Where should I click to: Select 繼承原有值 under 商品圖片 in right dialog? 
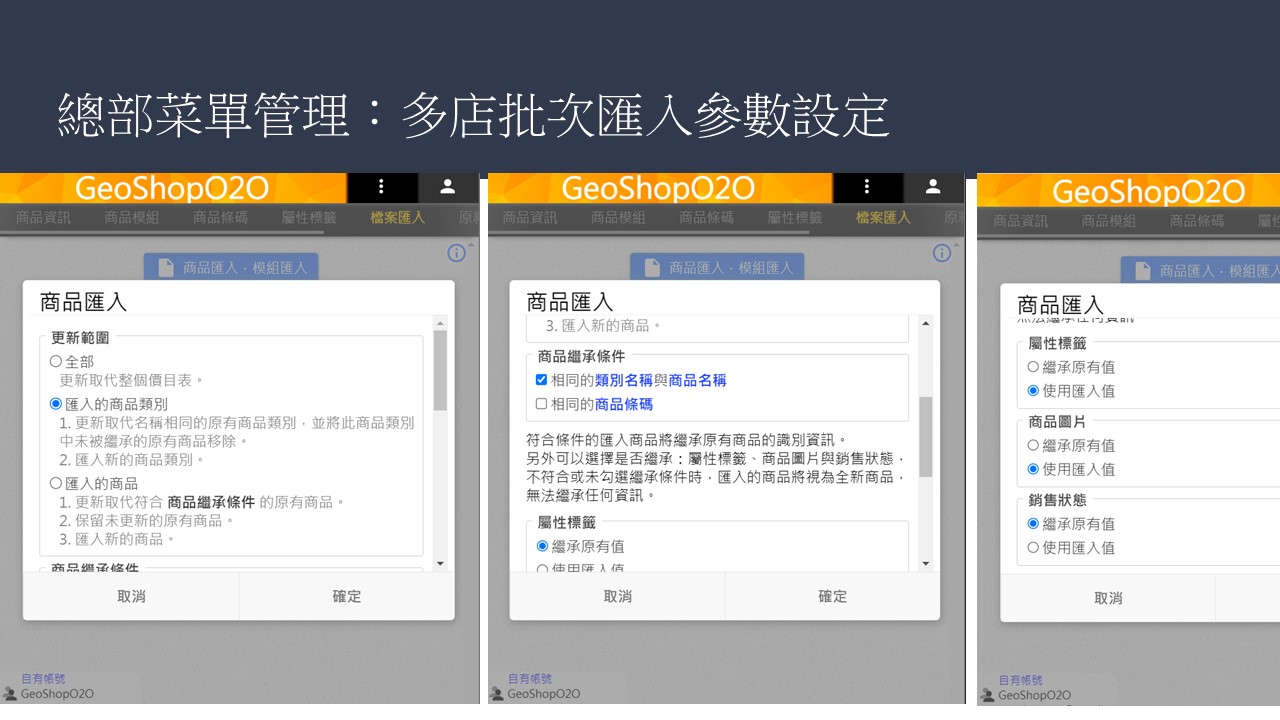(x=1033, y=446)
